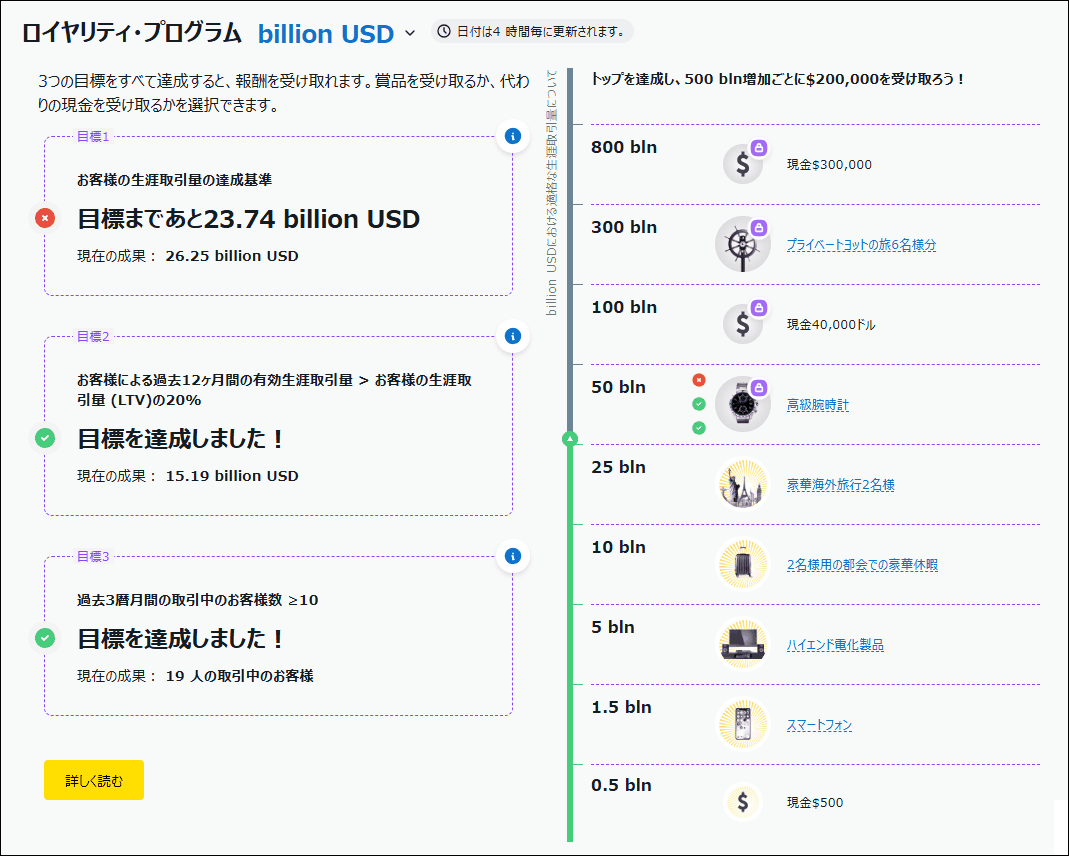Click the yacht wheel reward icon
The image size is (1069, 856).
[x=742, y=244]
